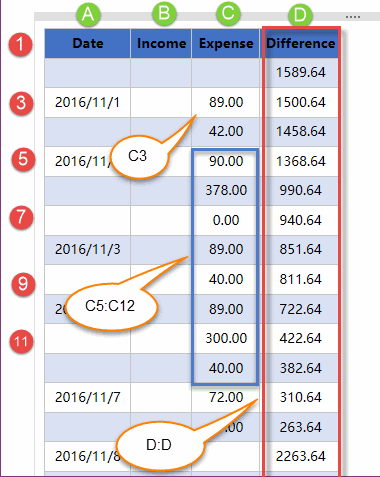Click the red row 9 marker

[23, 284]
